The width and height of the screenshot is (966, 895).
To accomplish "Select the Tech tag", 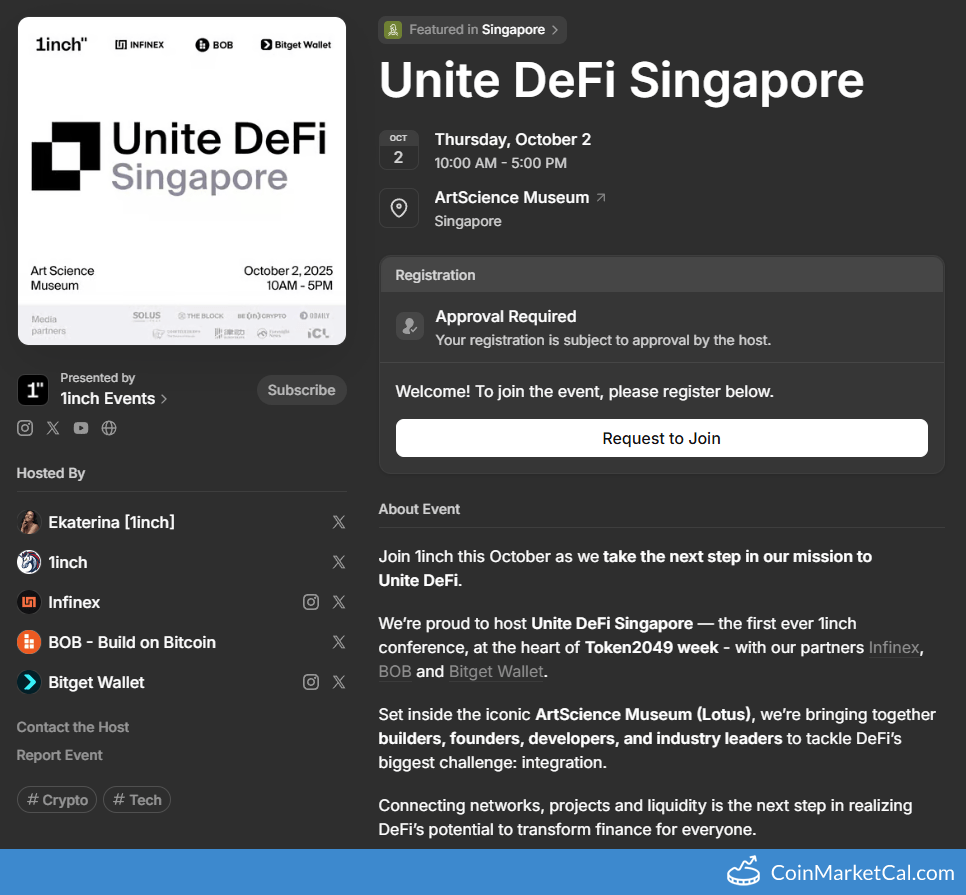I will [x=137, y=800].
